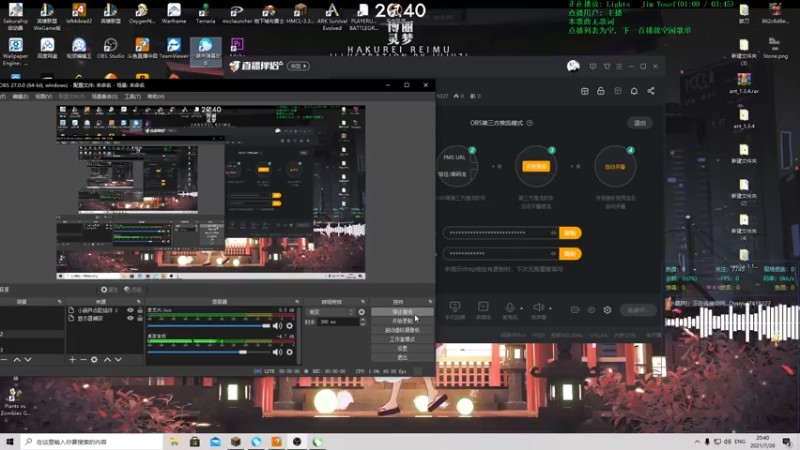Click Start Recording button in OBS controls
The width and height of the screenshot is (800, 450).
(x=402, y=321)
